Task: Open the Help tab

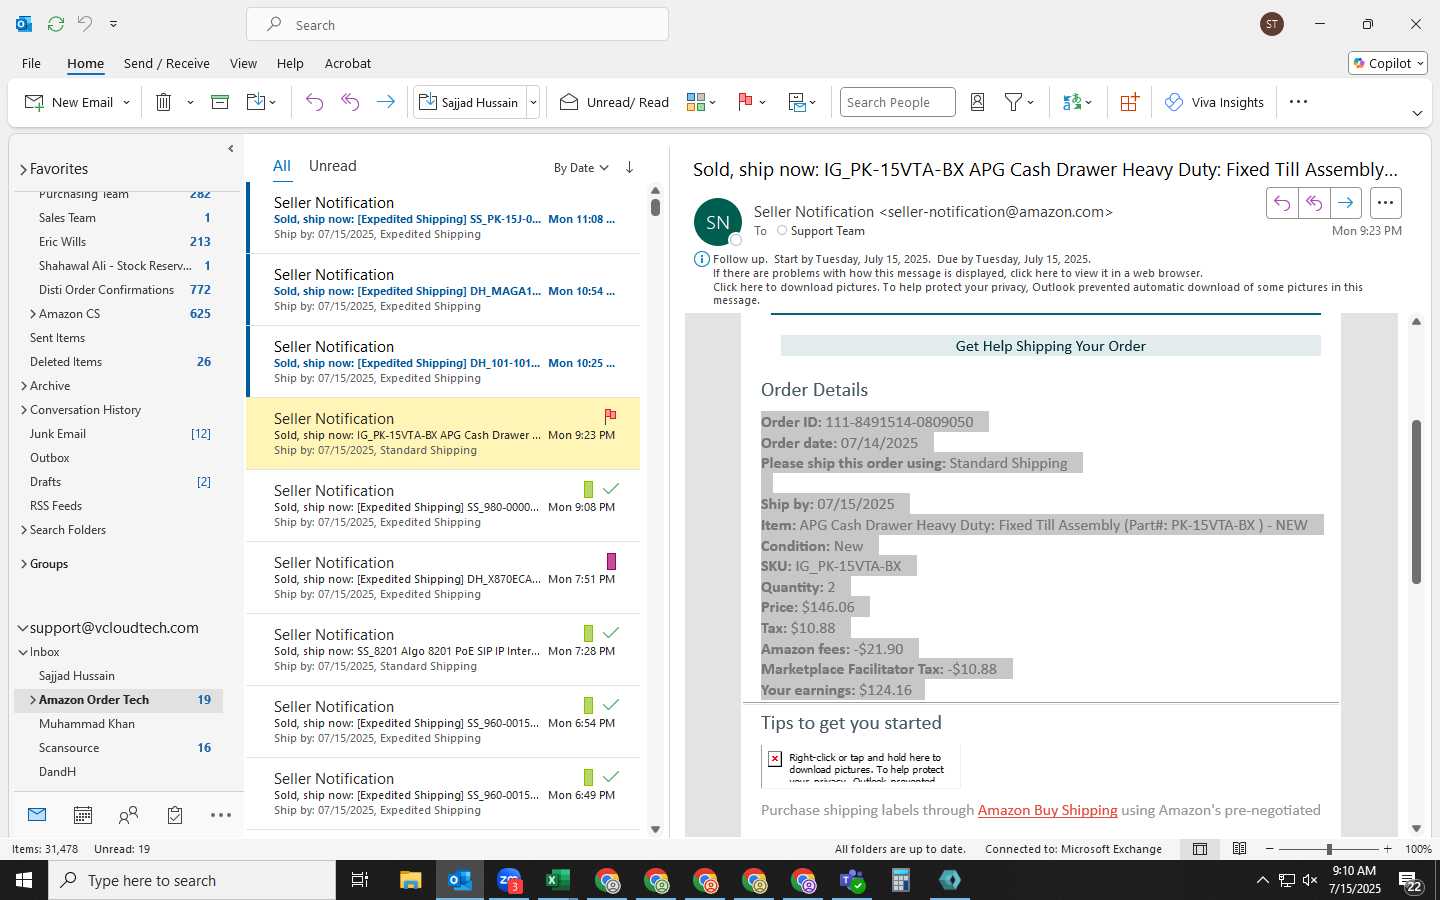Action: [x=290, y=63]
